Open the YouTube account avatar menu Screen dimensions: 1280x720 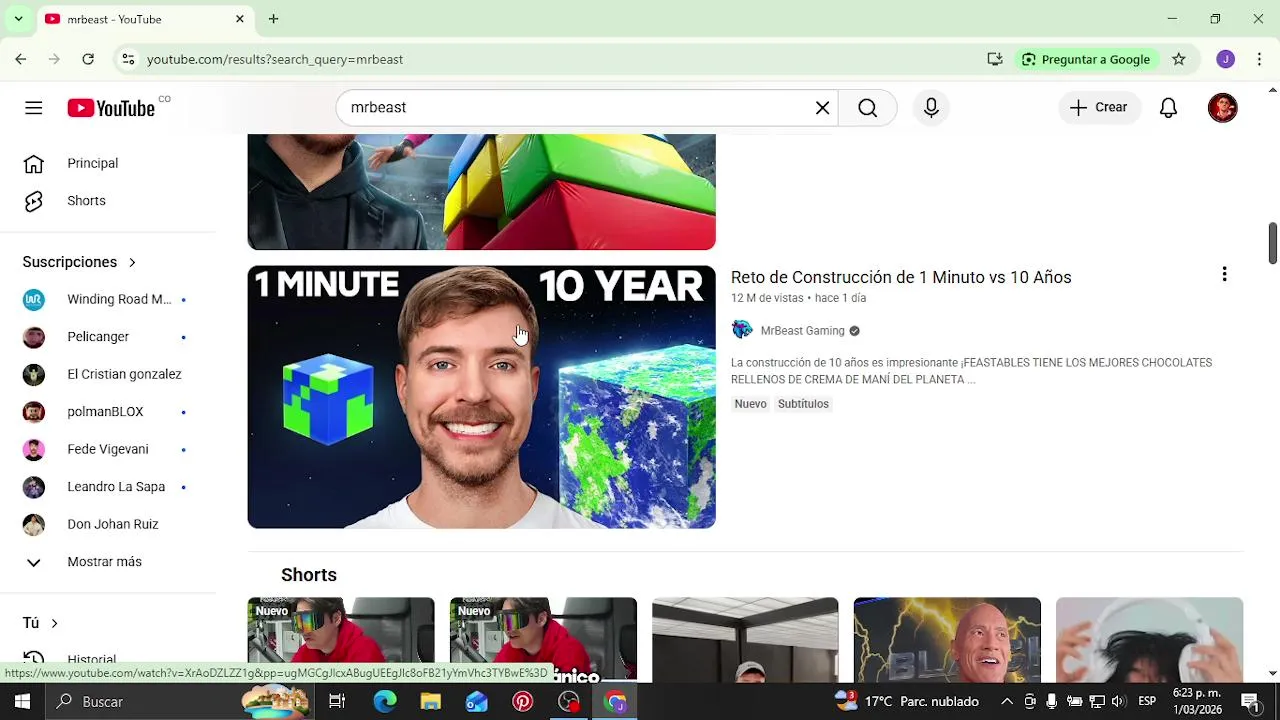[x=1223, y=108]
